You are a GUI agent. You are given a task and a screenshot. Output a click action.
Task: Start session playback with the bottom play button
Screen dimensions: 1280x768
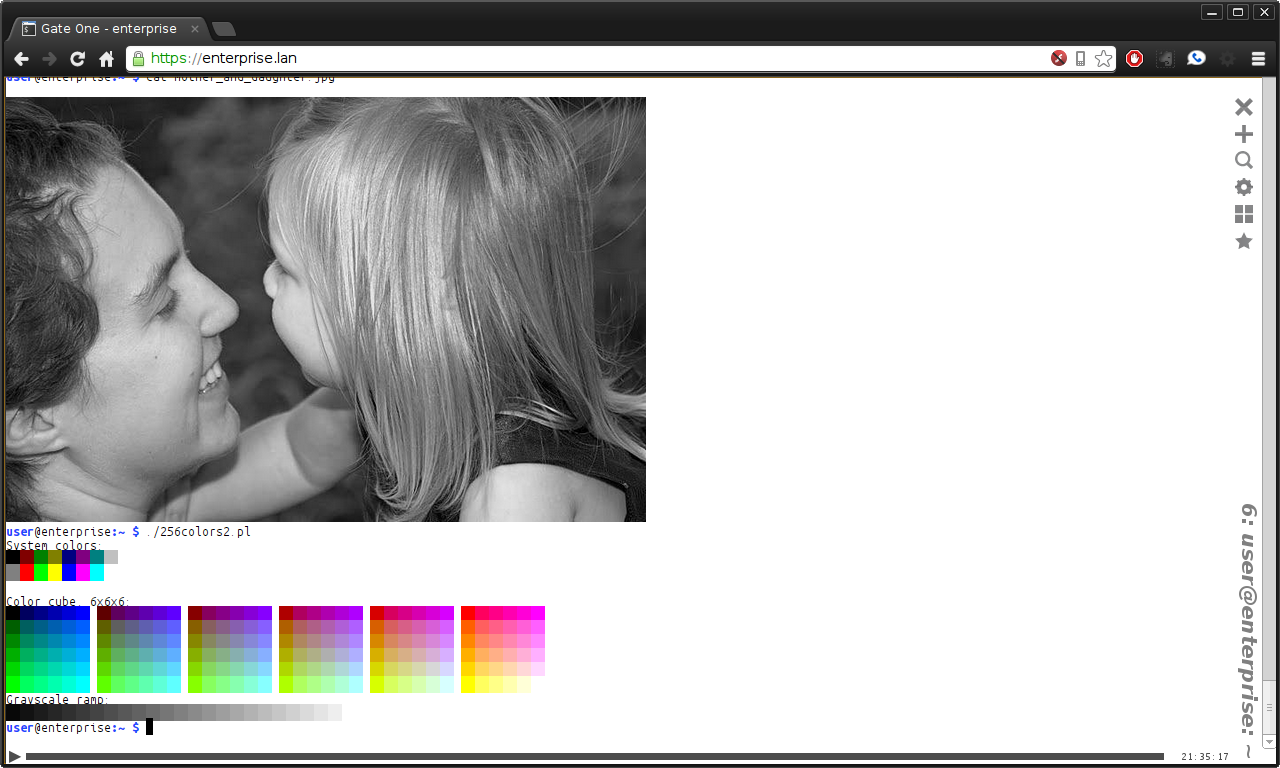[x=13, y=757]
